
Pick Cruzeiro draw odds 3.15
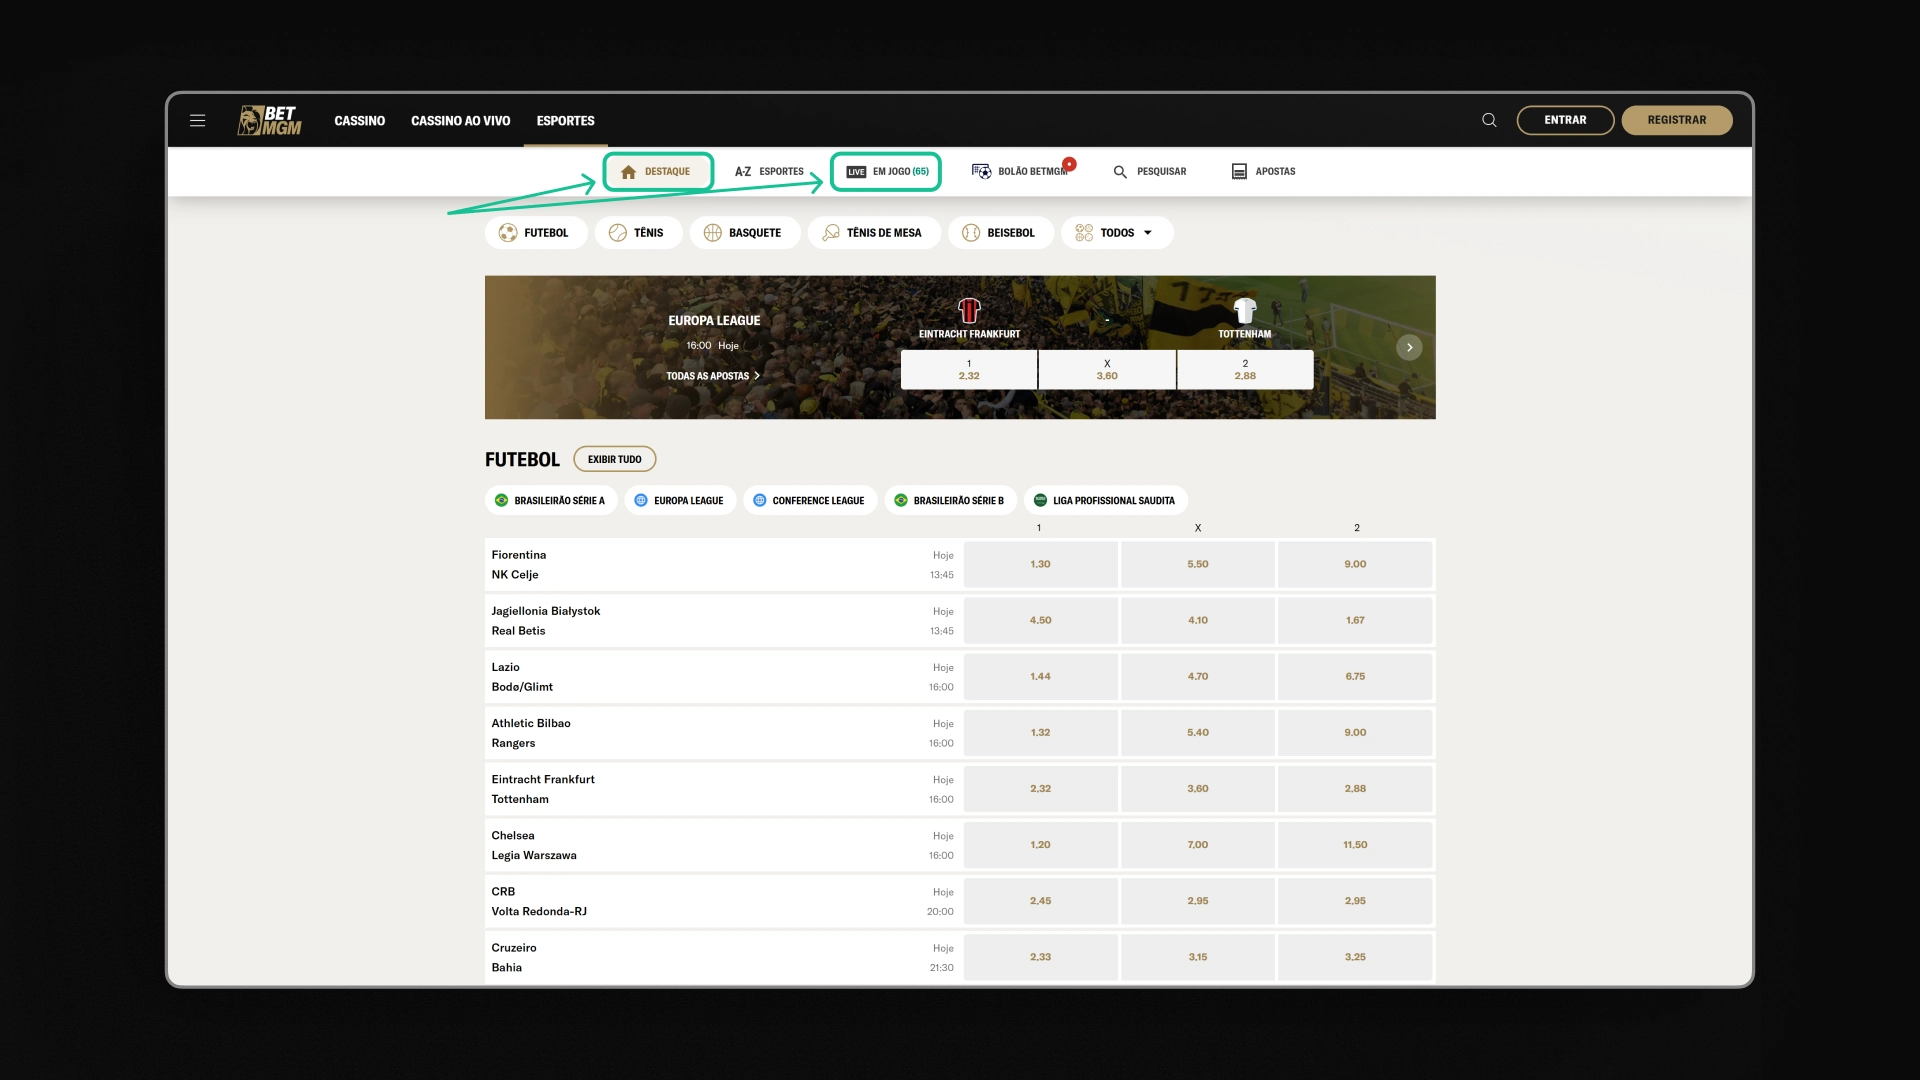pos(1198,957)
